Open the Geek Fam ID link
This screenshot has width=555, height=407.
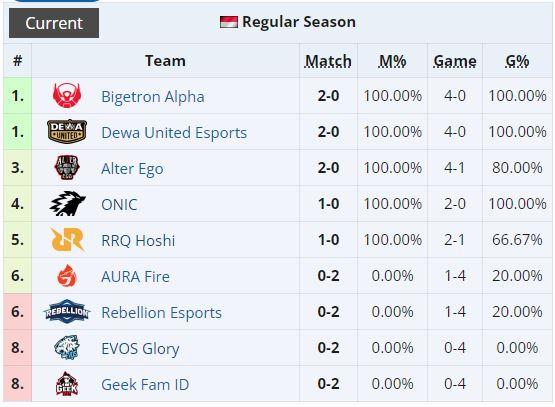(x=145, y=385)
